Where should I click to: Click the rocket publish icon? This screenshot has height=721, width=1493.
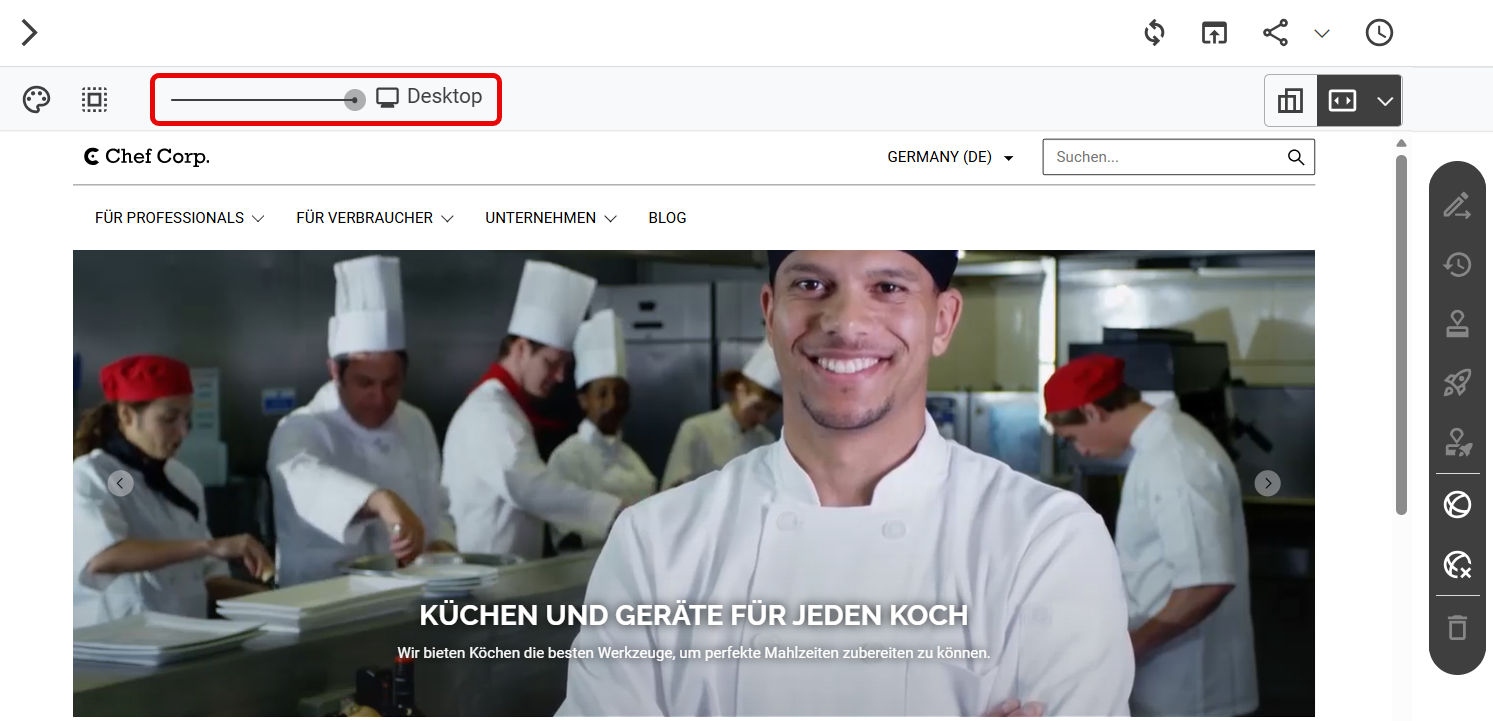click(x=1457, y=383)
